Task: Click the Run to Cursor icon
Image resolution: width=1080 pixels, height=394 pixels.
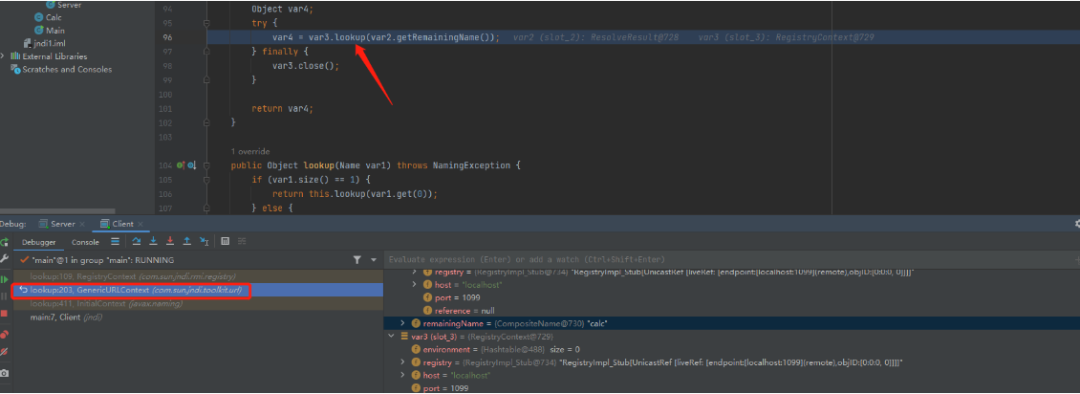Action: (x=204, y=242)
